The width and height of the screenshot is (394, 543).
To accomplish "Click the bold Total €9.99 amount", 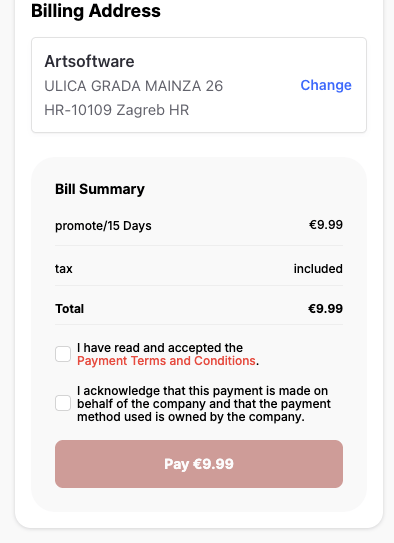I will coord(325,309).
